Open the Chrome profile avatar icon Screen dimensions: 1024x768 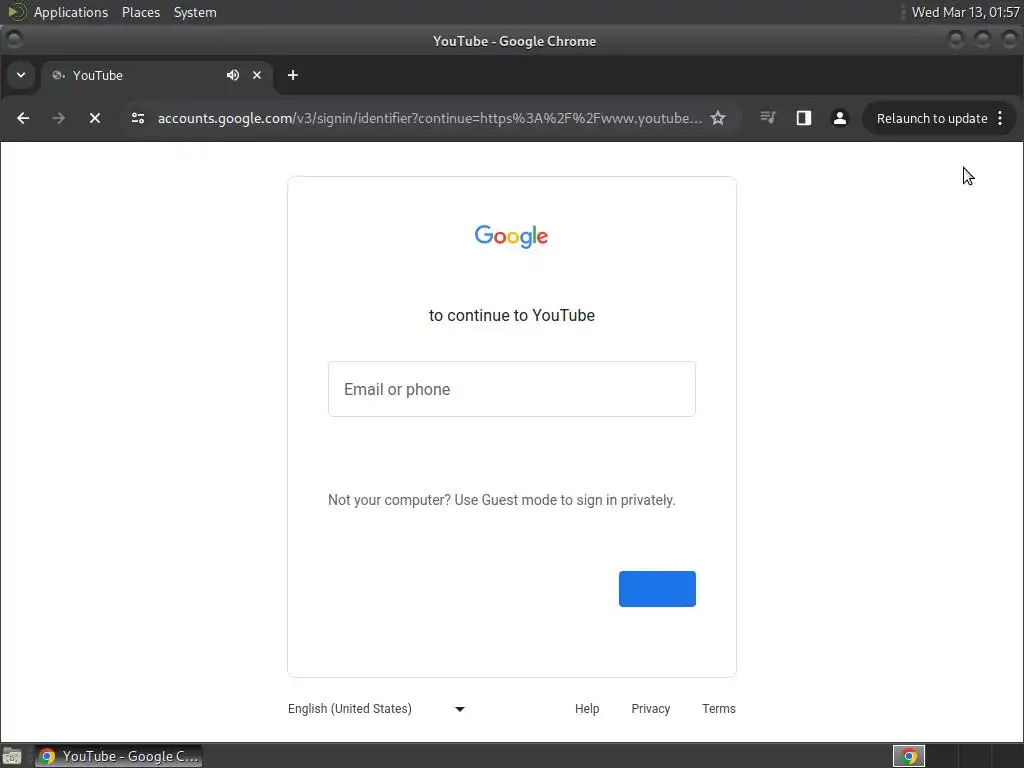840,118
